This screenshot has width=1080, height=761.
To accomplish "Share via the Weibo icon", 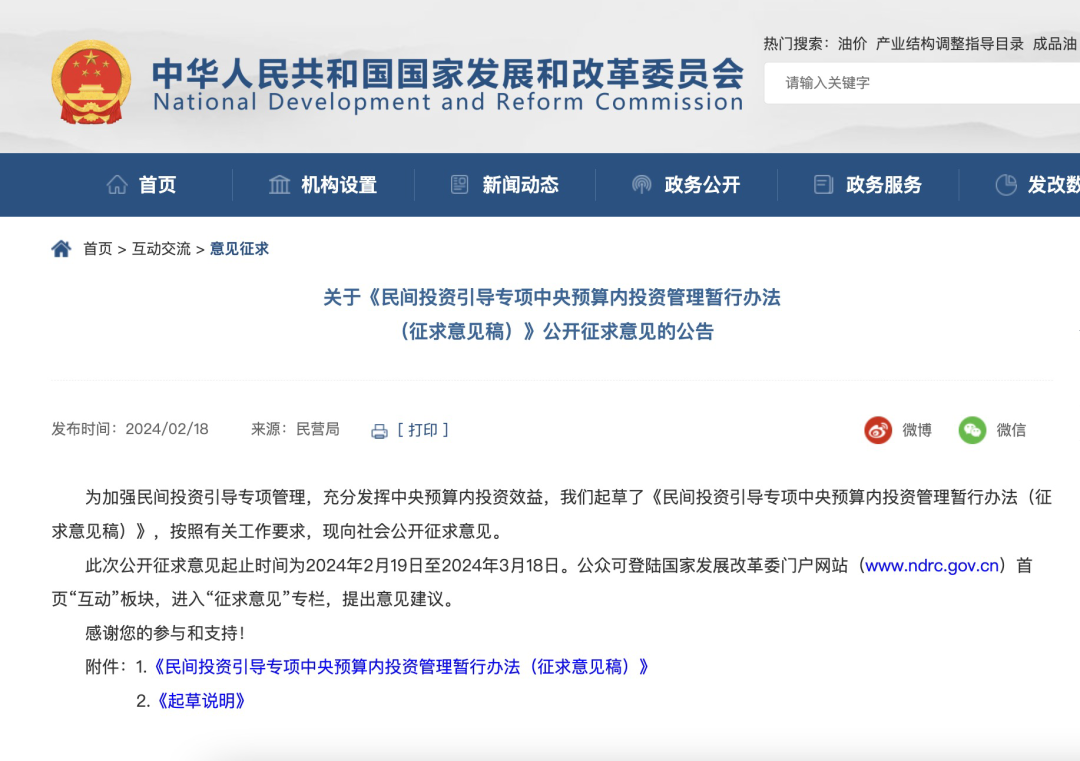I will (878, 430).
